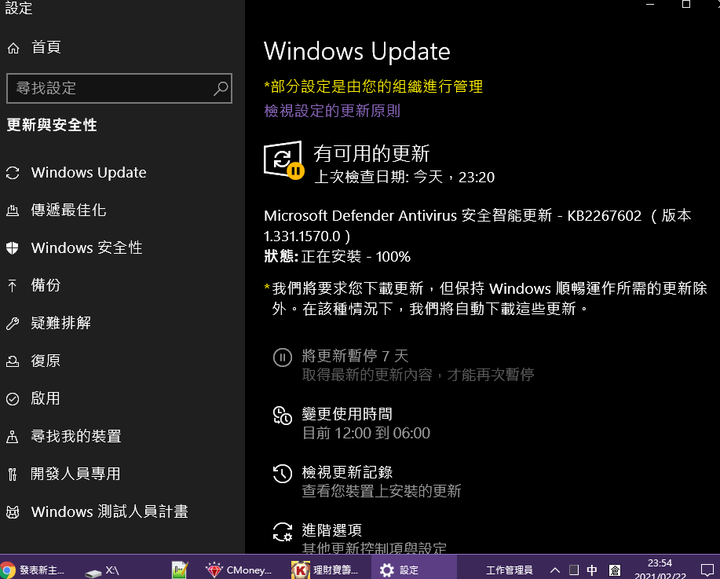
Task: Switch to 理財寶籌... taskbar app
Action: point(325,570)
